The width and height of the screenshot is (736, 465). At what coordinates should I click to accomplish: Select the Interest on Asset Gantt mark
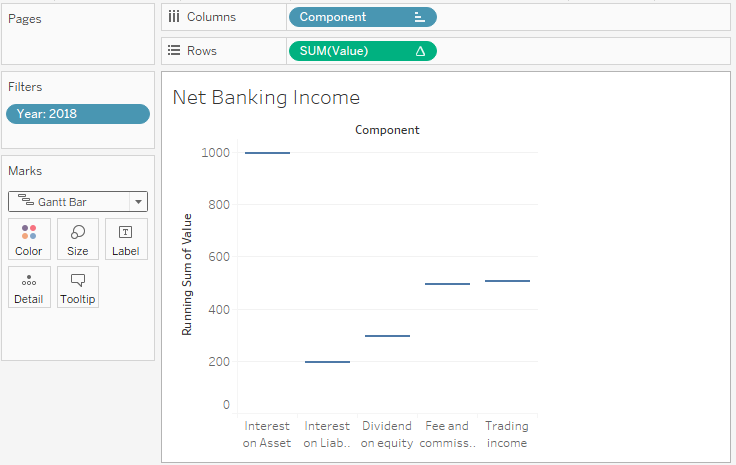pos(268,153)
